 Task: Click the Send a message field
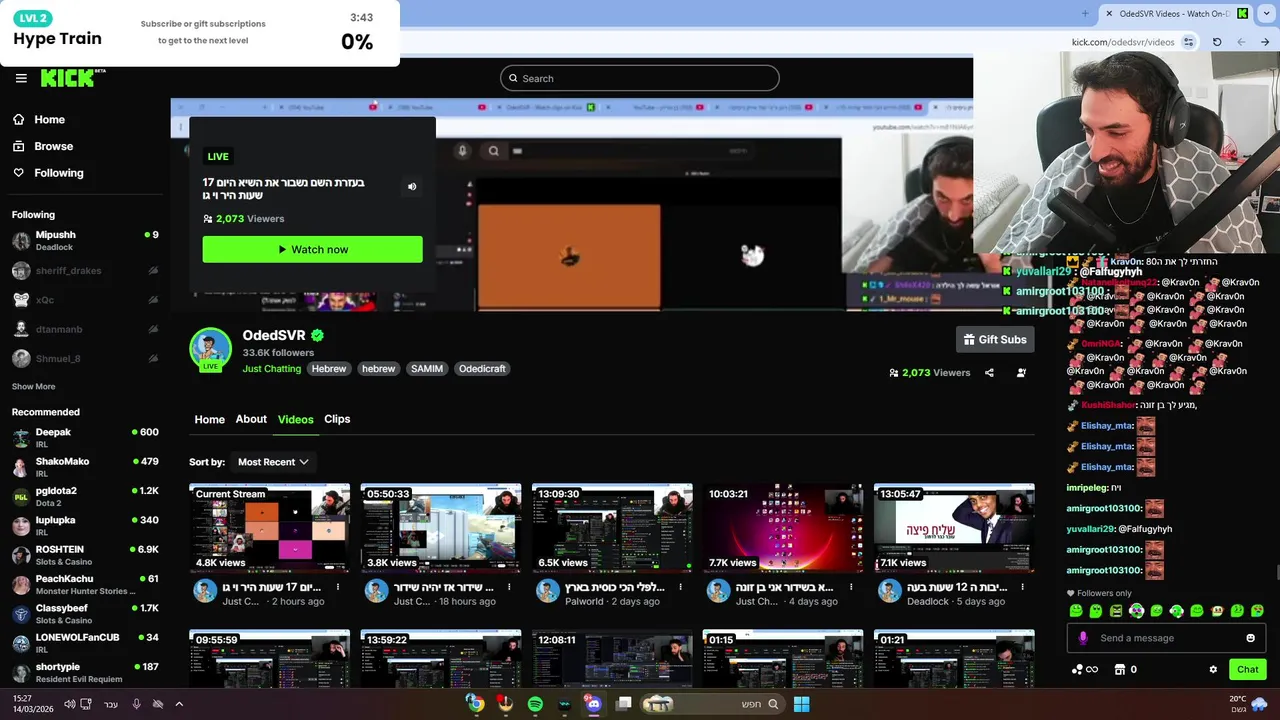(x=1166, y=638)
